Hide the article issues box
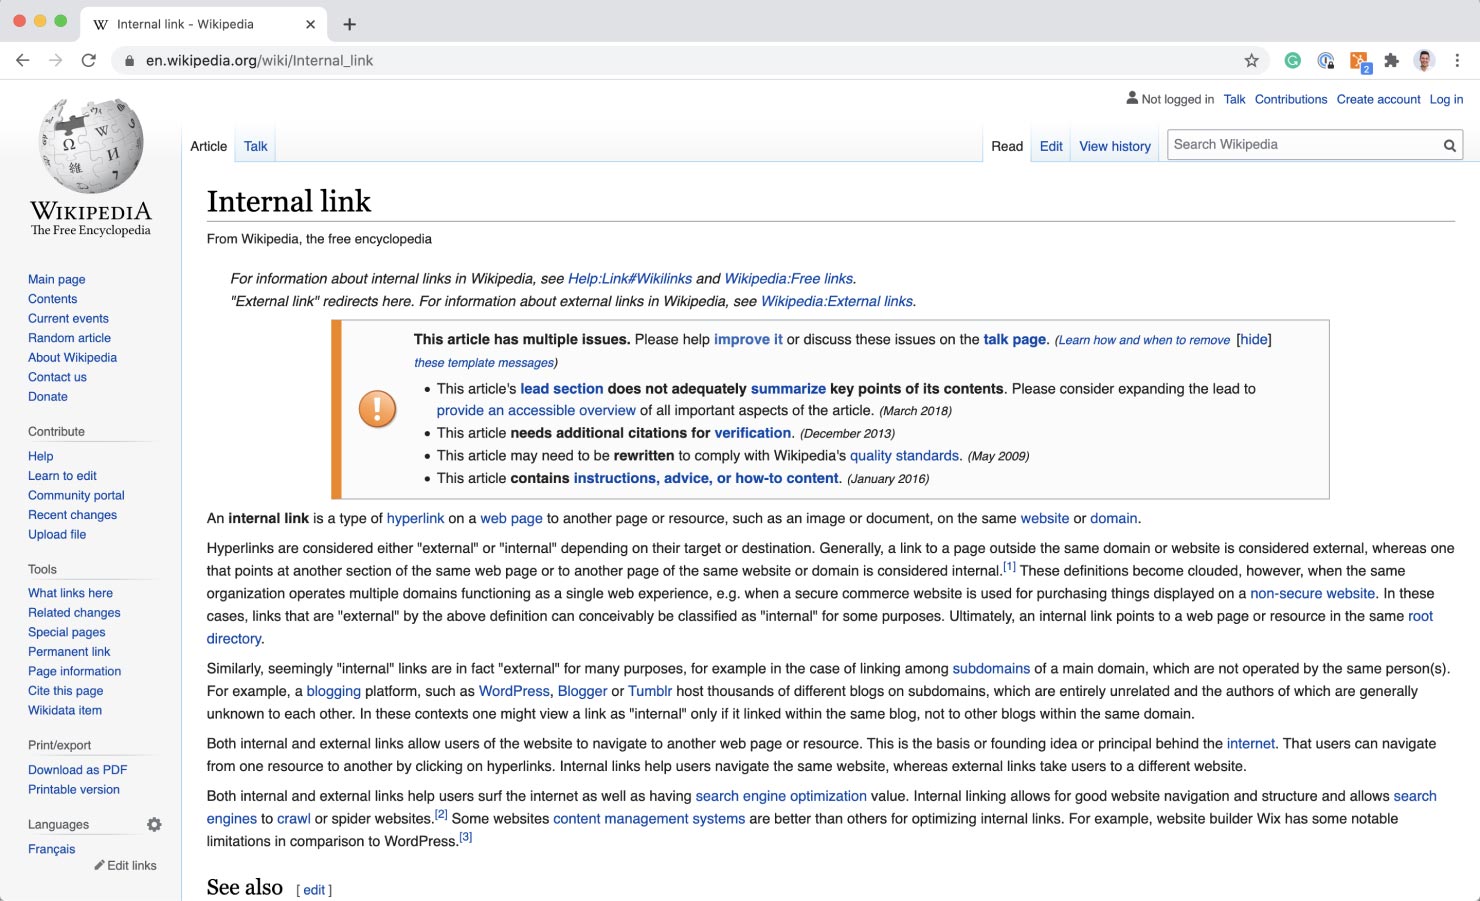 point(1253,339)
